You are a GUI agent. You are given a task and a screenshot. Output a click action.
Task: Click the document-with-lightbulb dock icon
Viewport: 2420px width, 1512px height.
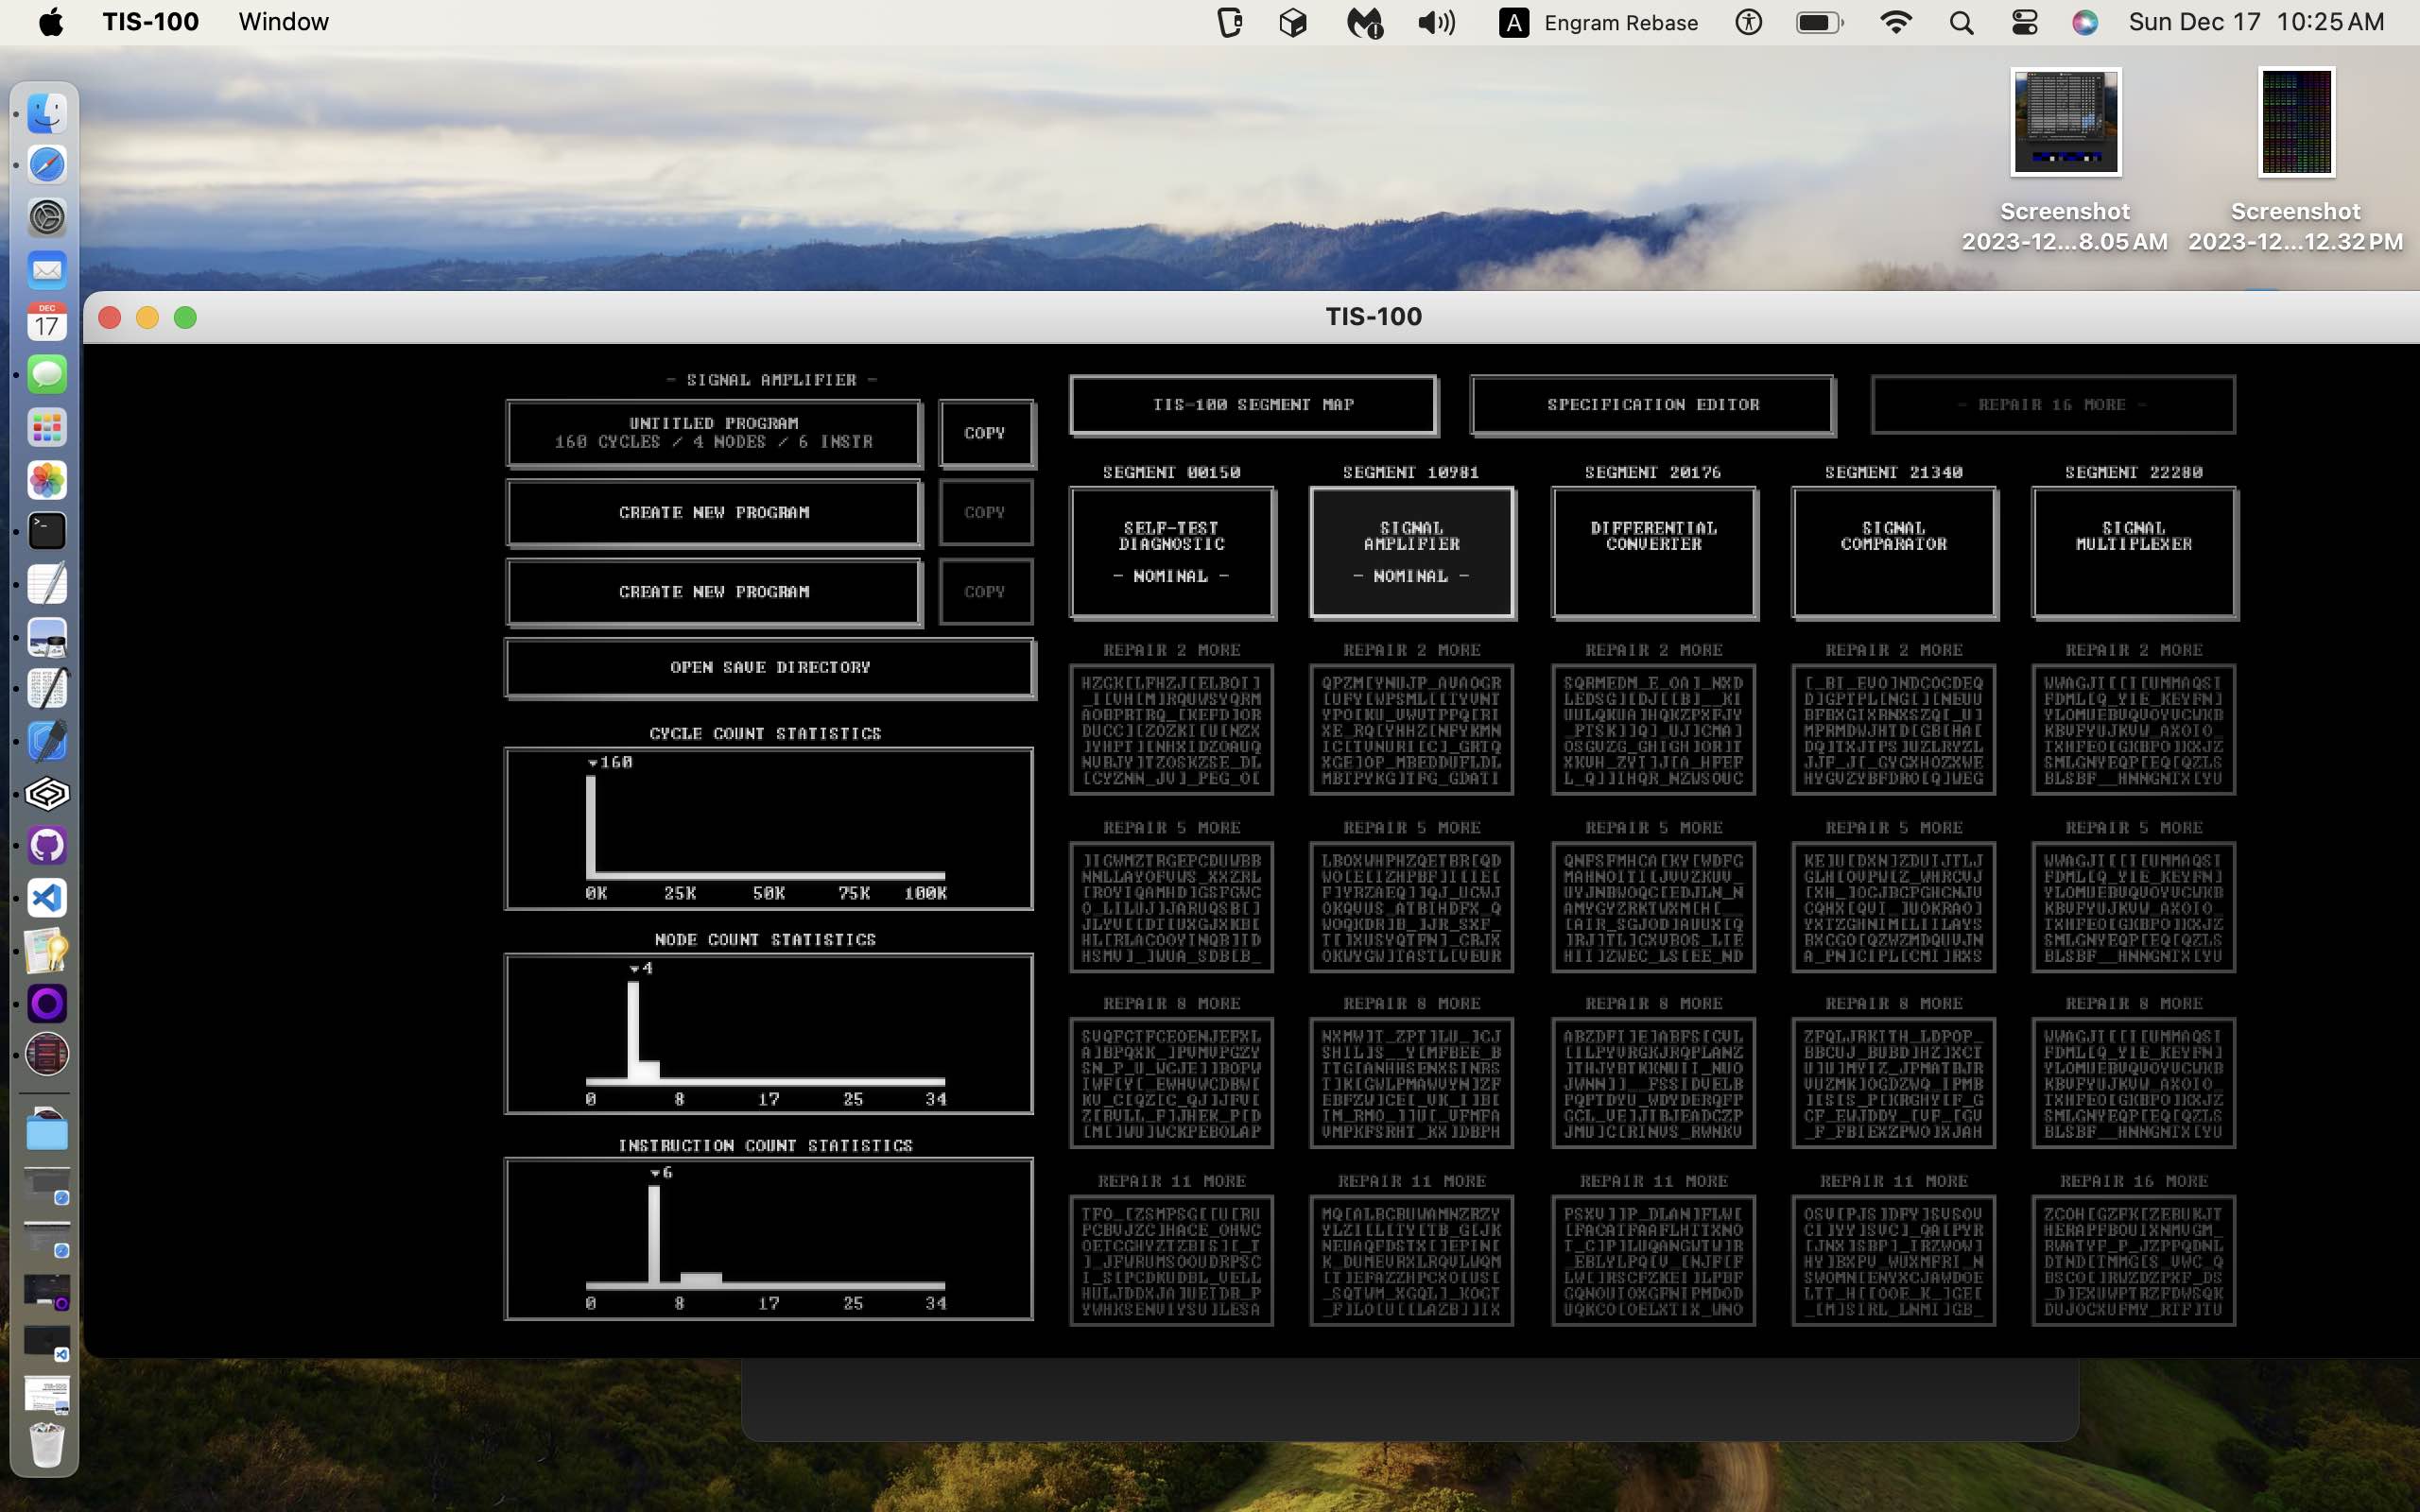point(46,951)
